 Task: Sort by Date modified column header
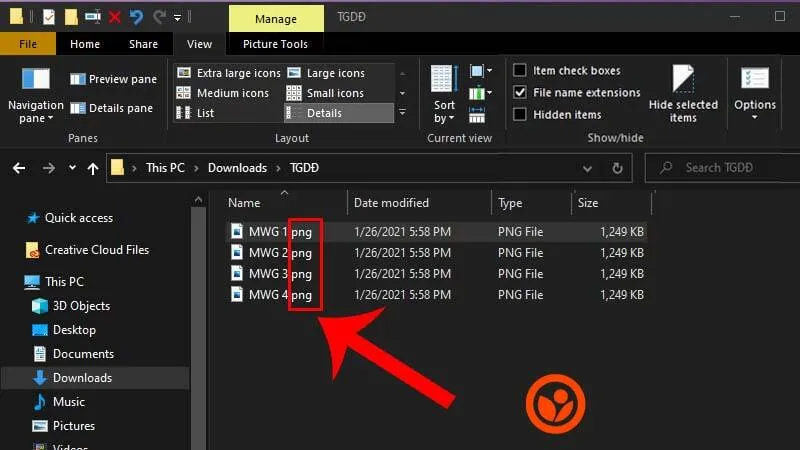[419, 203]
